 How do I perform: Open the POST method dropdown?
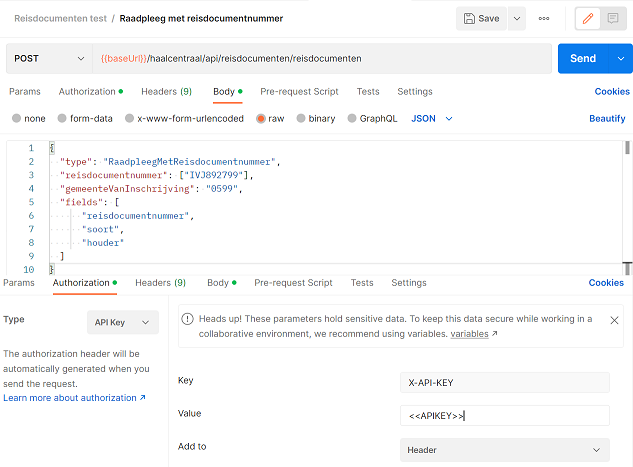coord(49,59)
